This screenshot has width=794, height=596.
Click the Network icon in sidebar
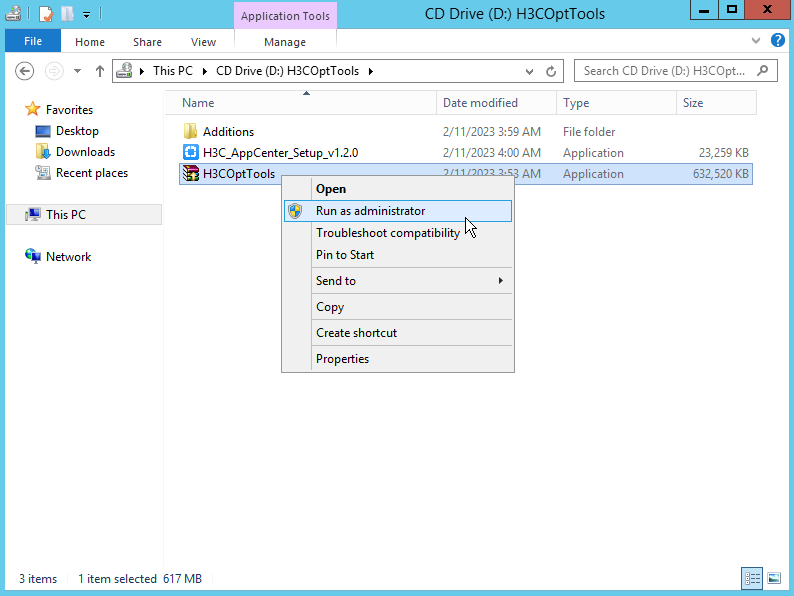(x=32, y=256)
